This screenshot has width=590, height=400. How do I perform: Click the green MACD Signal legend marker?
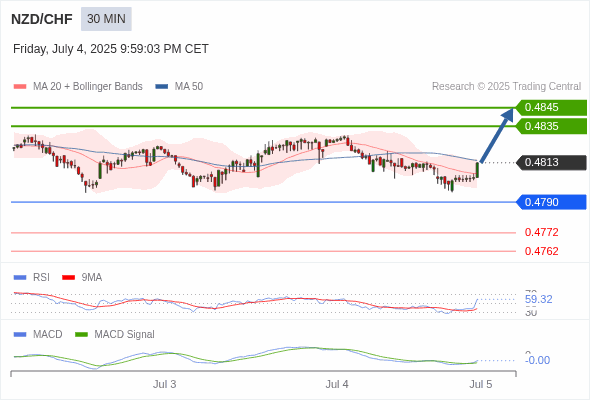81,335
